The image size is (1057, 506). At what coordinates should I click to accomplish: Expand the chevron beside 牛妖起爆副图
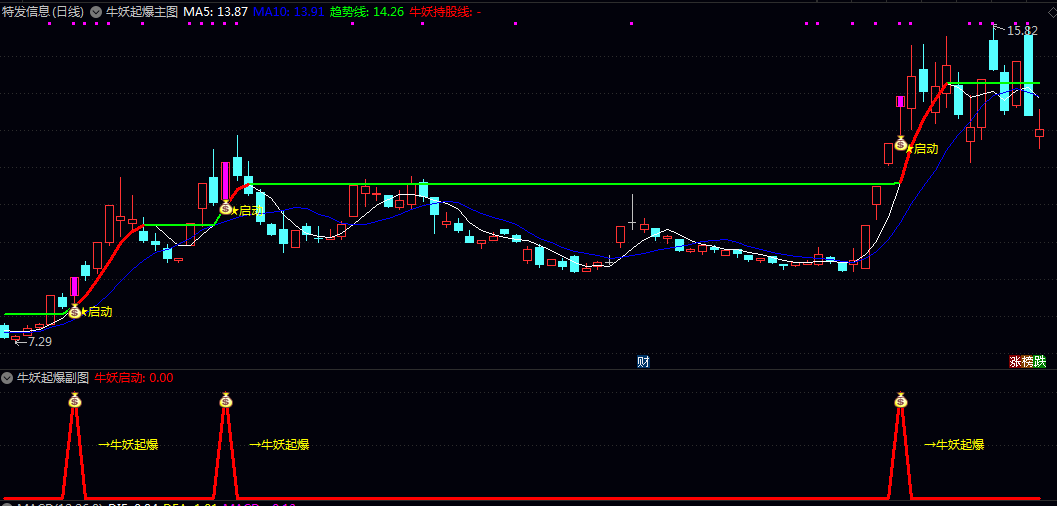[x=8, y=377]
